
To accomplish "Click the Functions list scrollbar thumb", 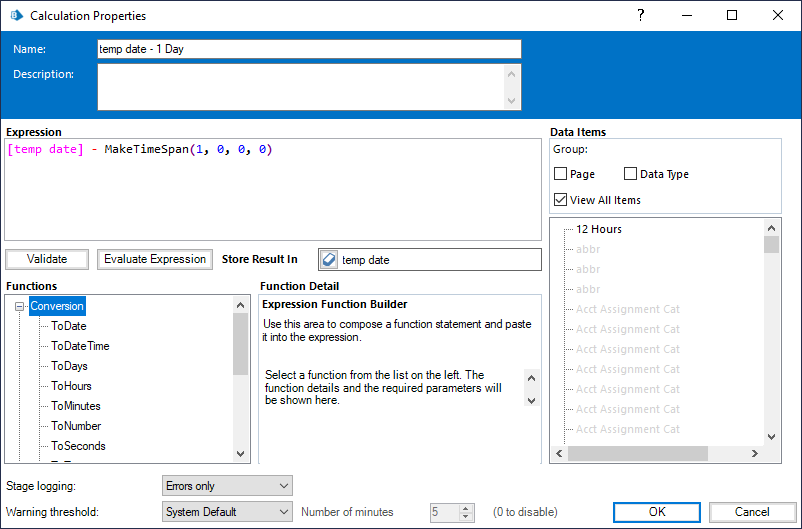I will click(x=240, y=344).
